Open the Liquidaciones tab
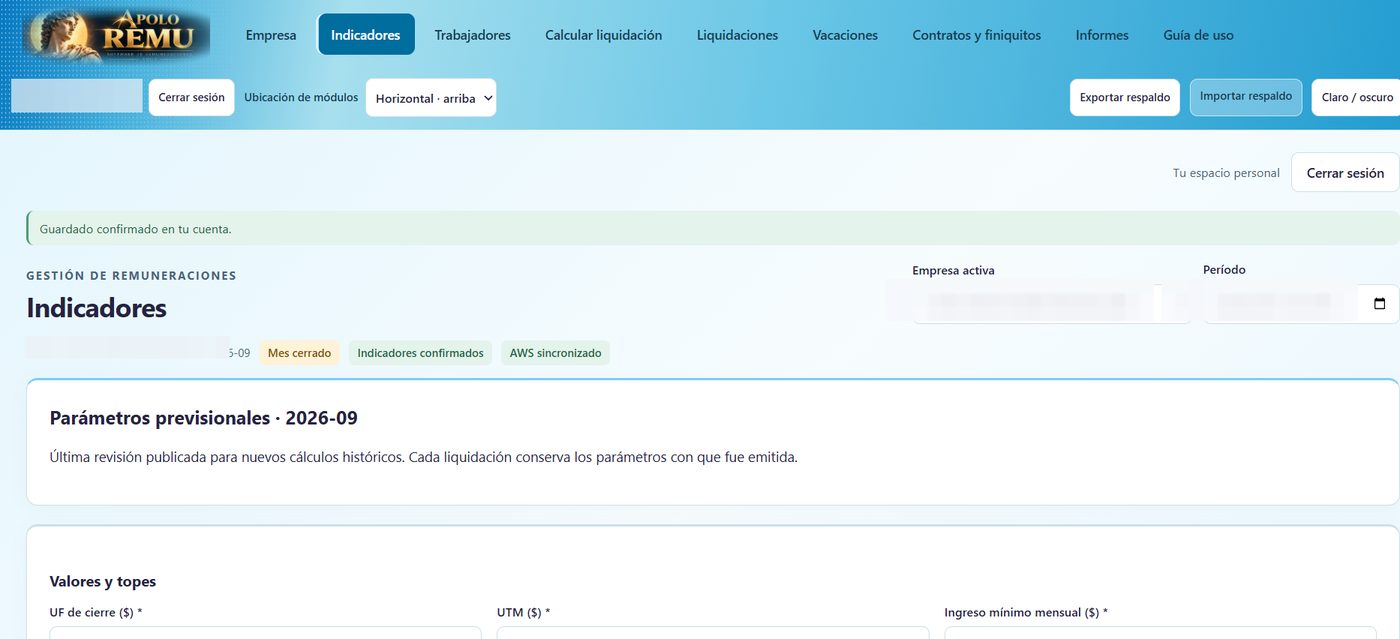1400x639 pixels. 737,35
